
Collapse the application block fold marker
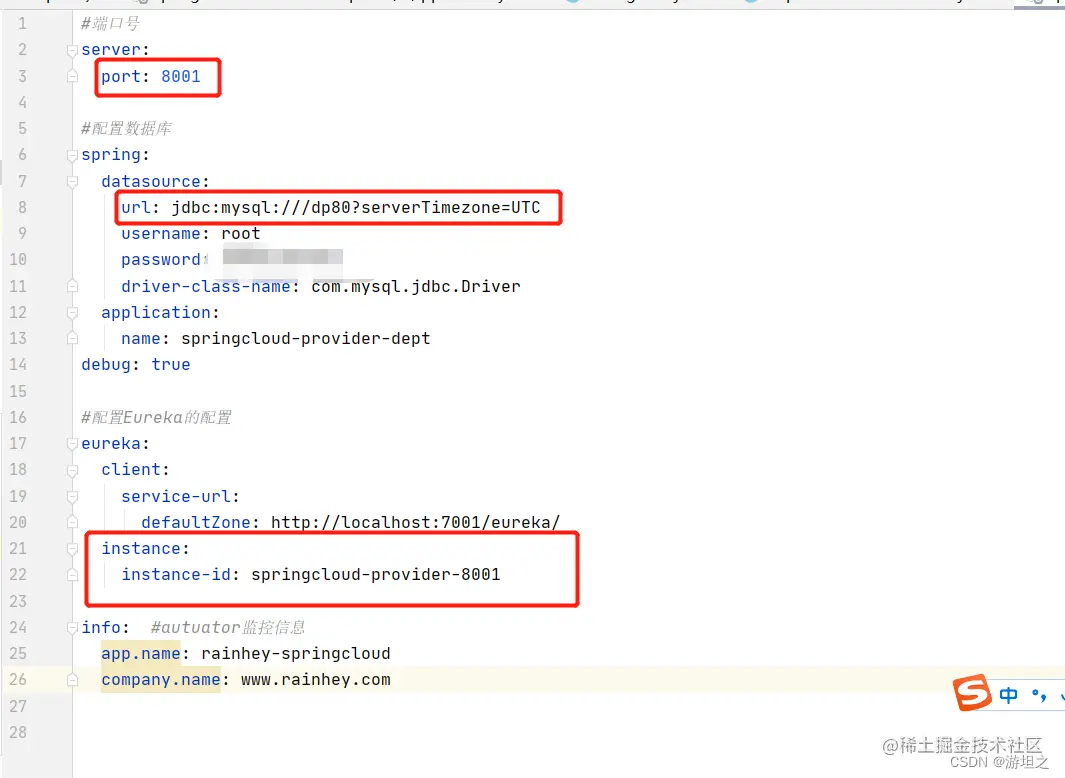[x=73, y=313]
